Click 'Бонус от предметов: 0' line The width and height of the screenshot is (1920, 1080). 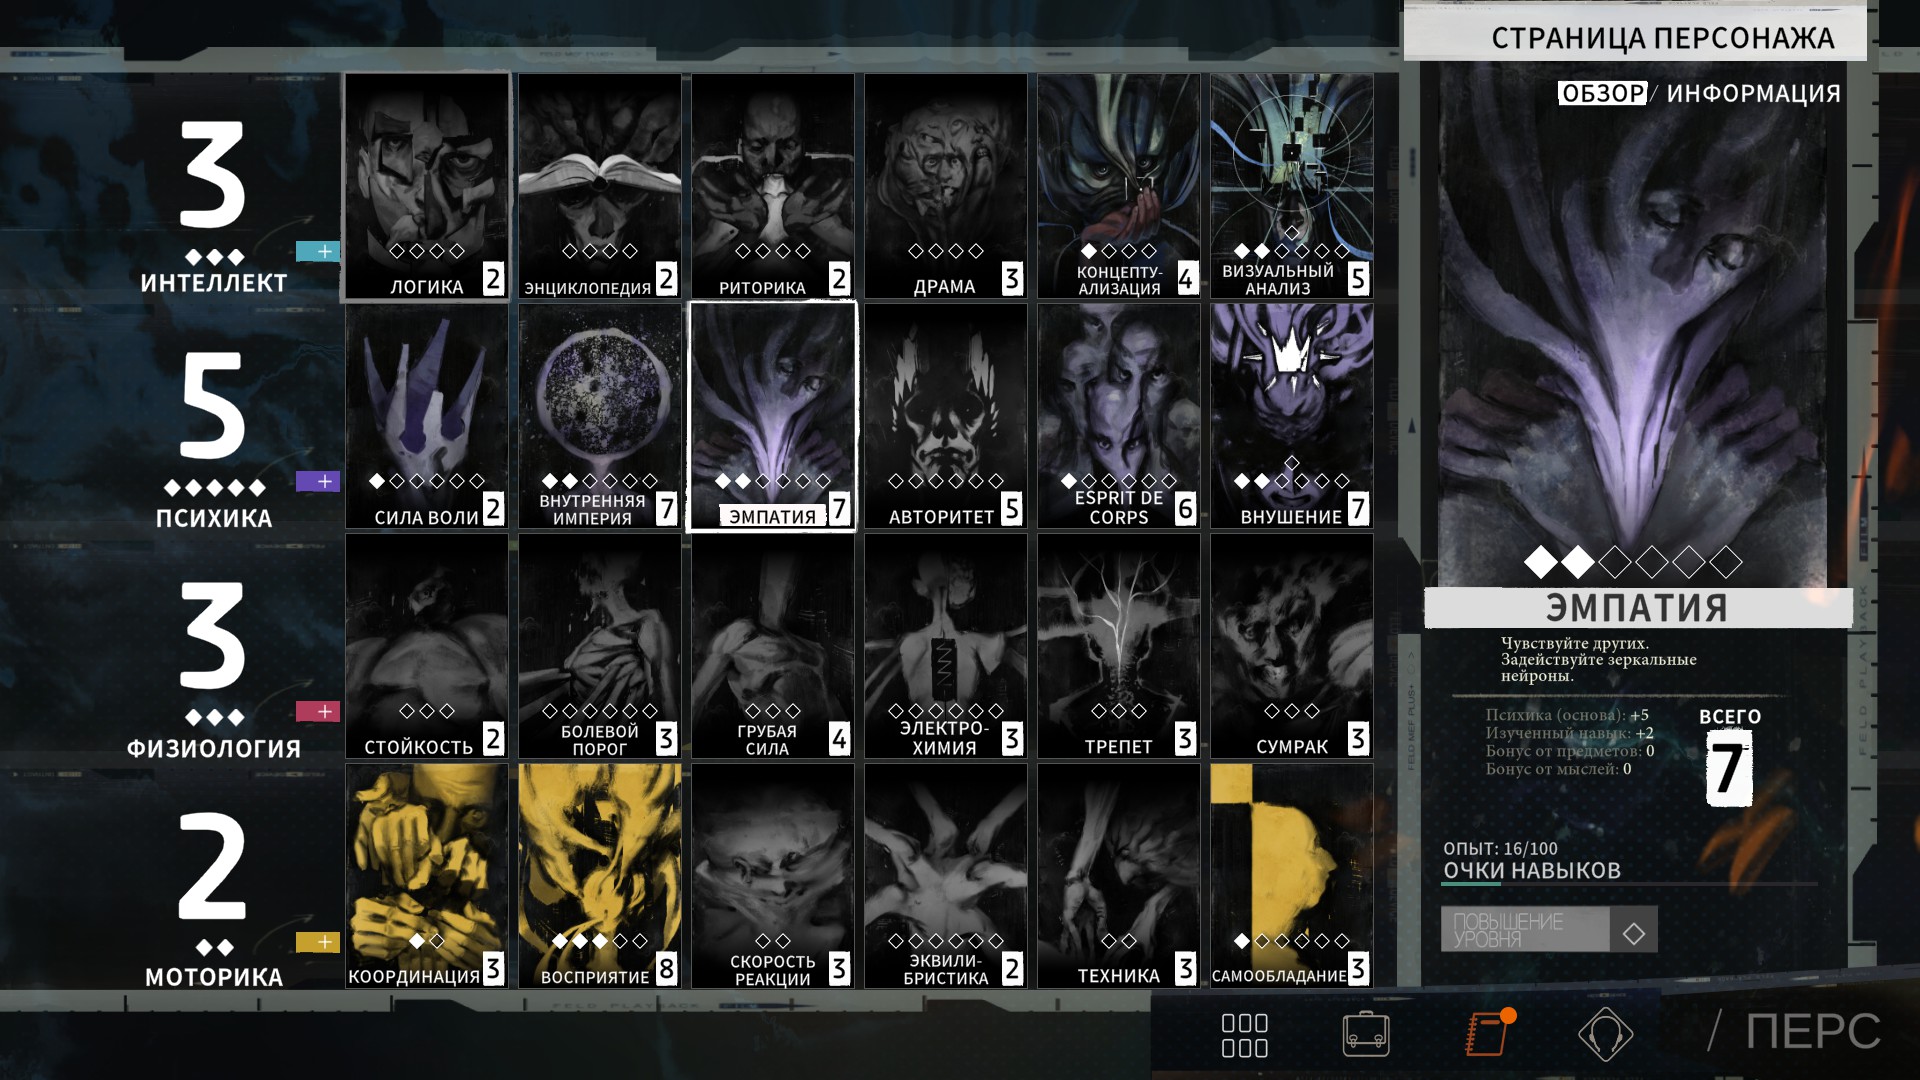pos(1570,751)
